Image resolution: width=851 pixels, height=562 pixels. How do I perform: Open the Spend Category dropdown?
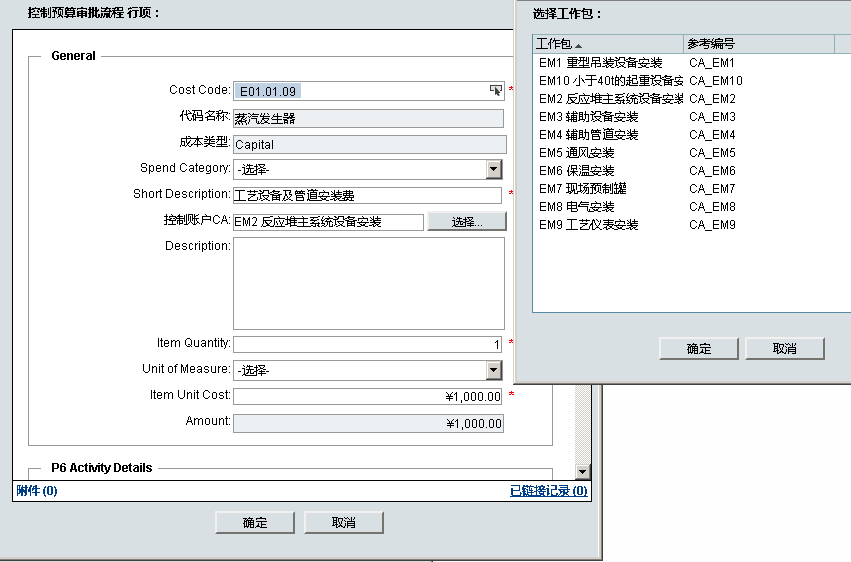[x=493, y=169]
